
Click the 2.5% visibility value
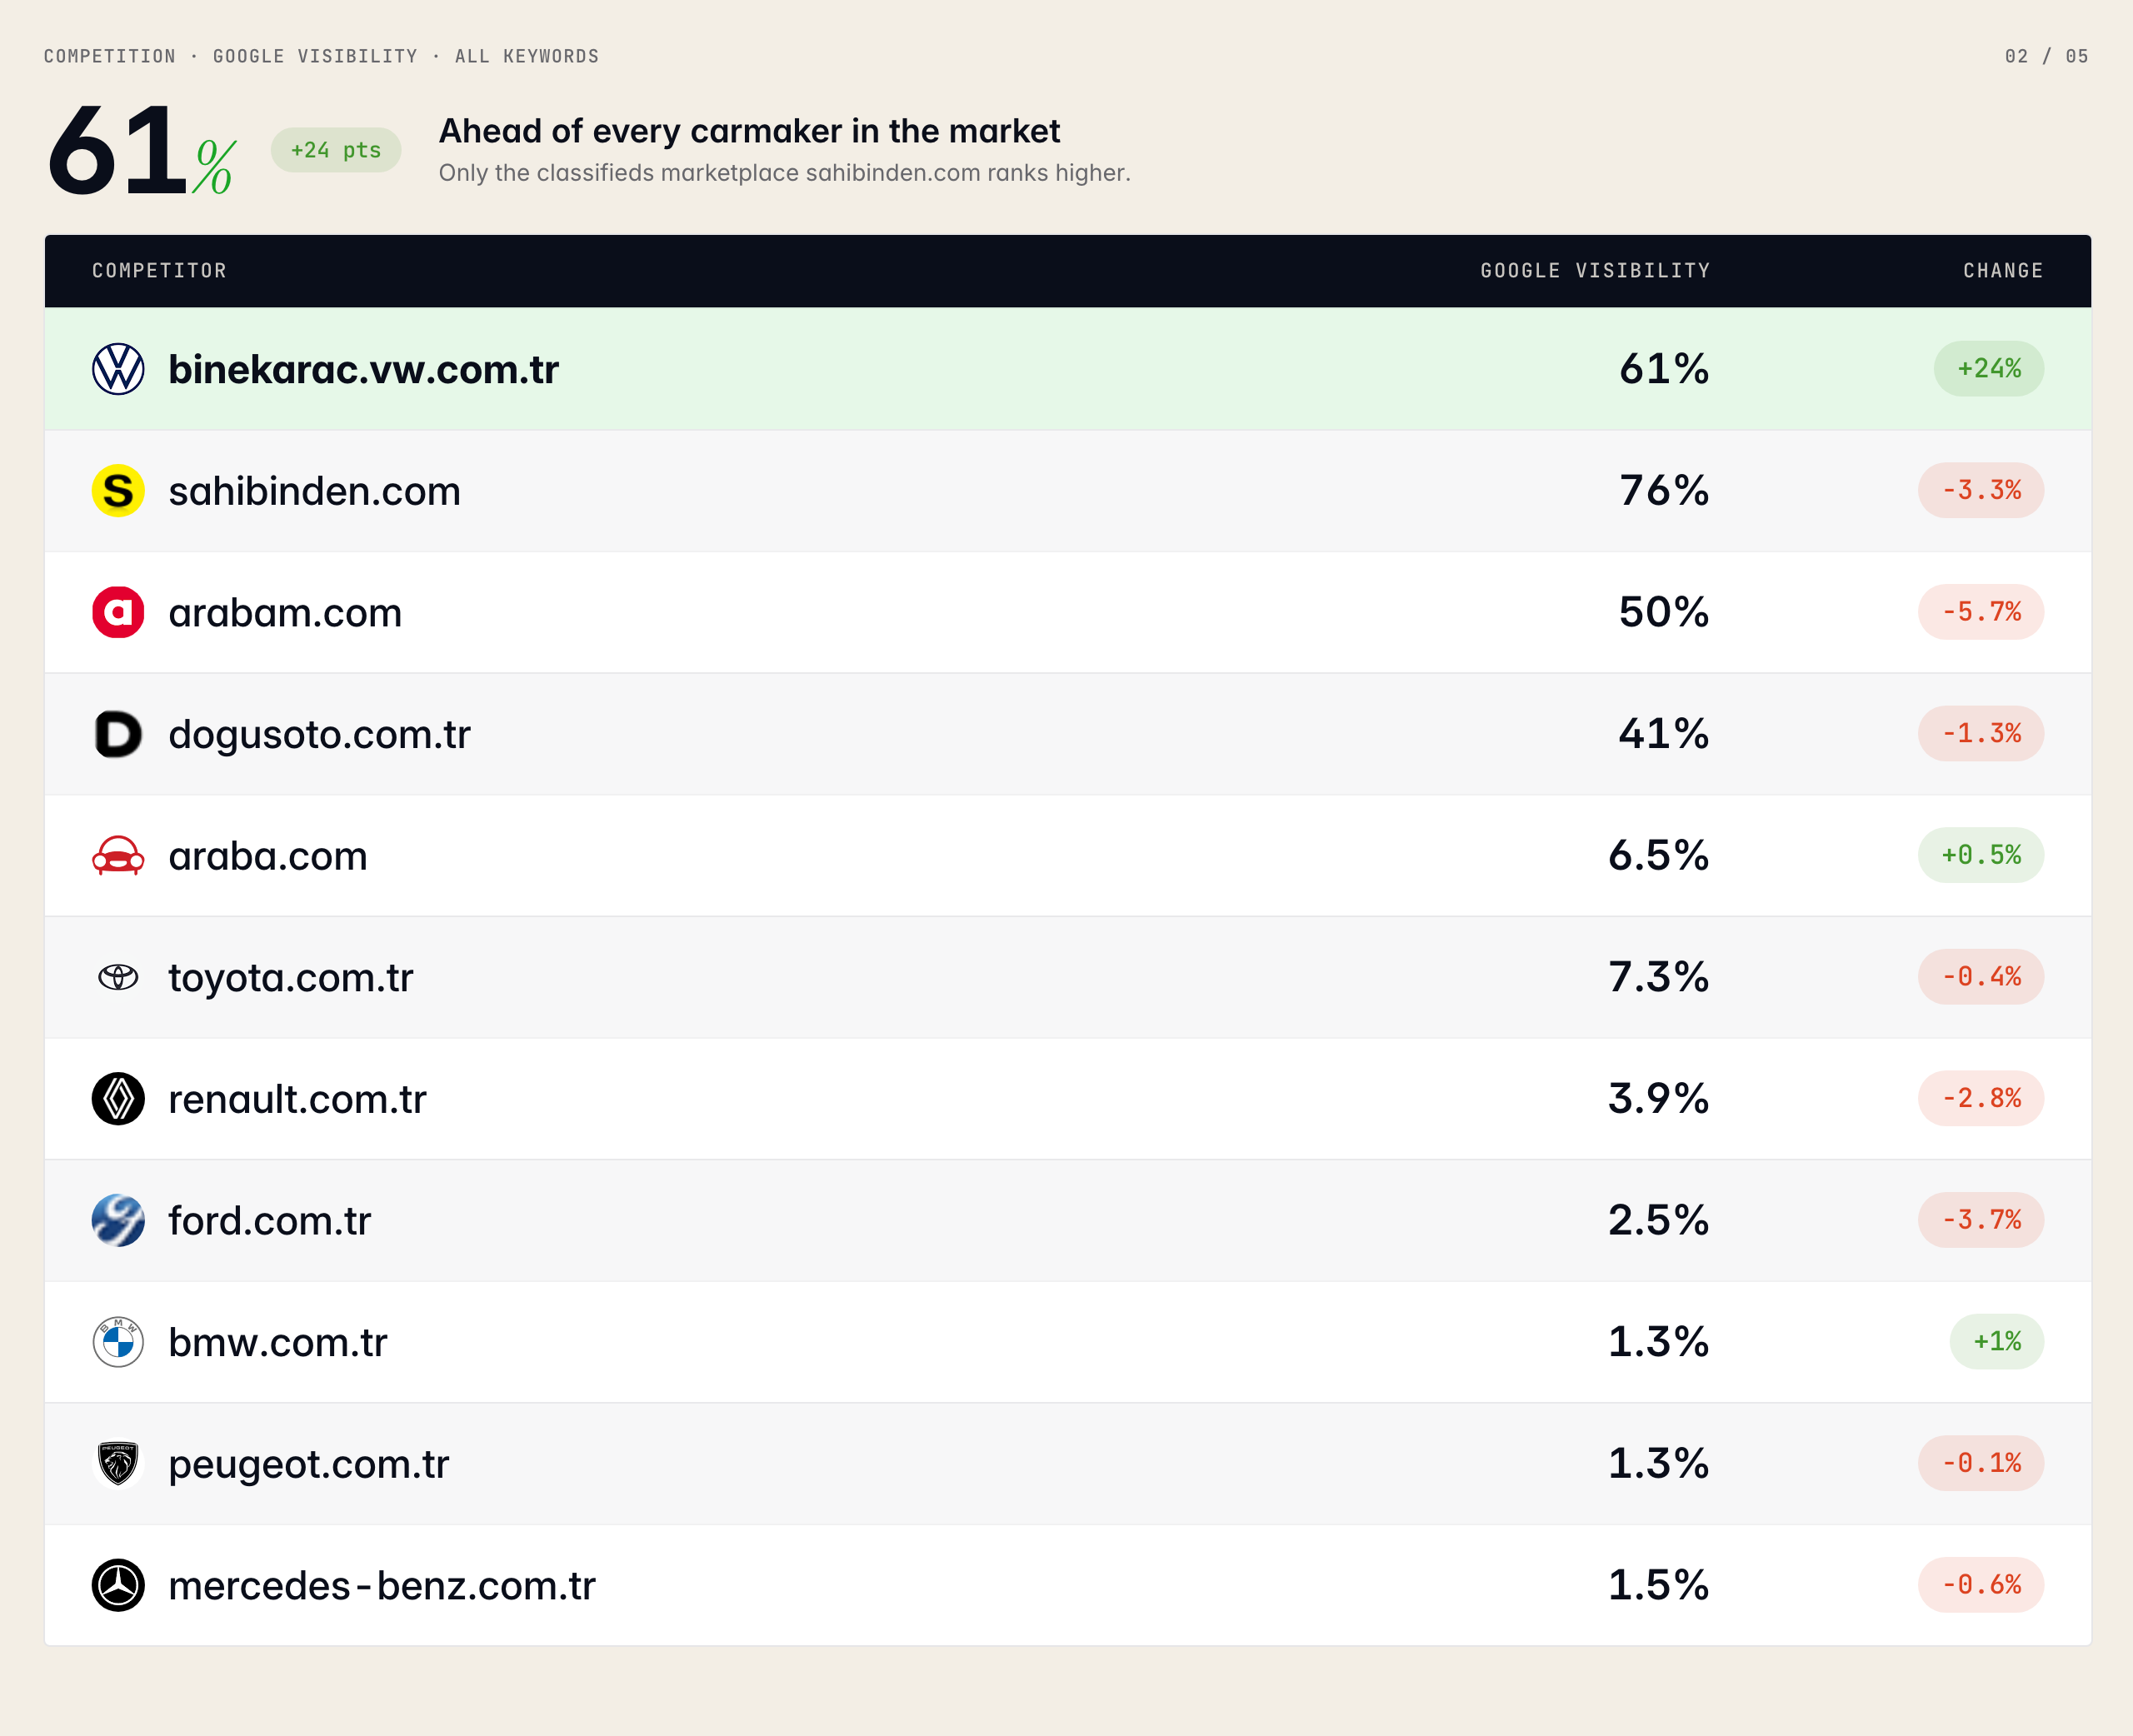click(x=1659, y=1220)
